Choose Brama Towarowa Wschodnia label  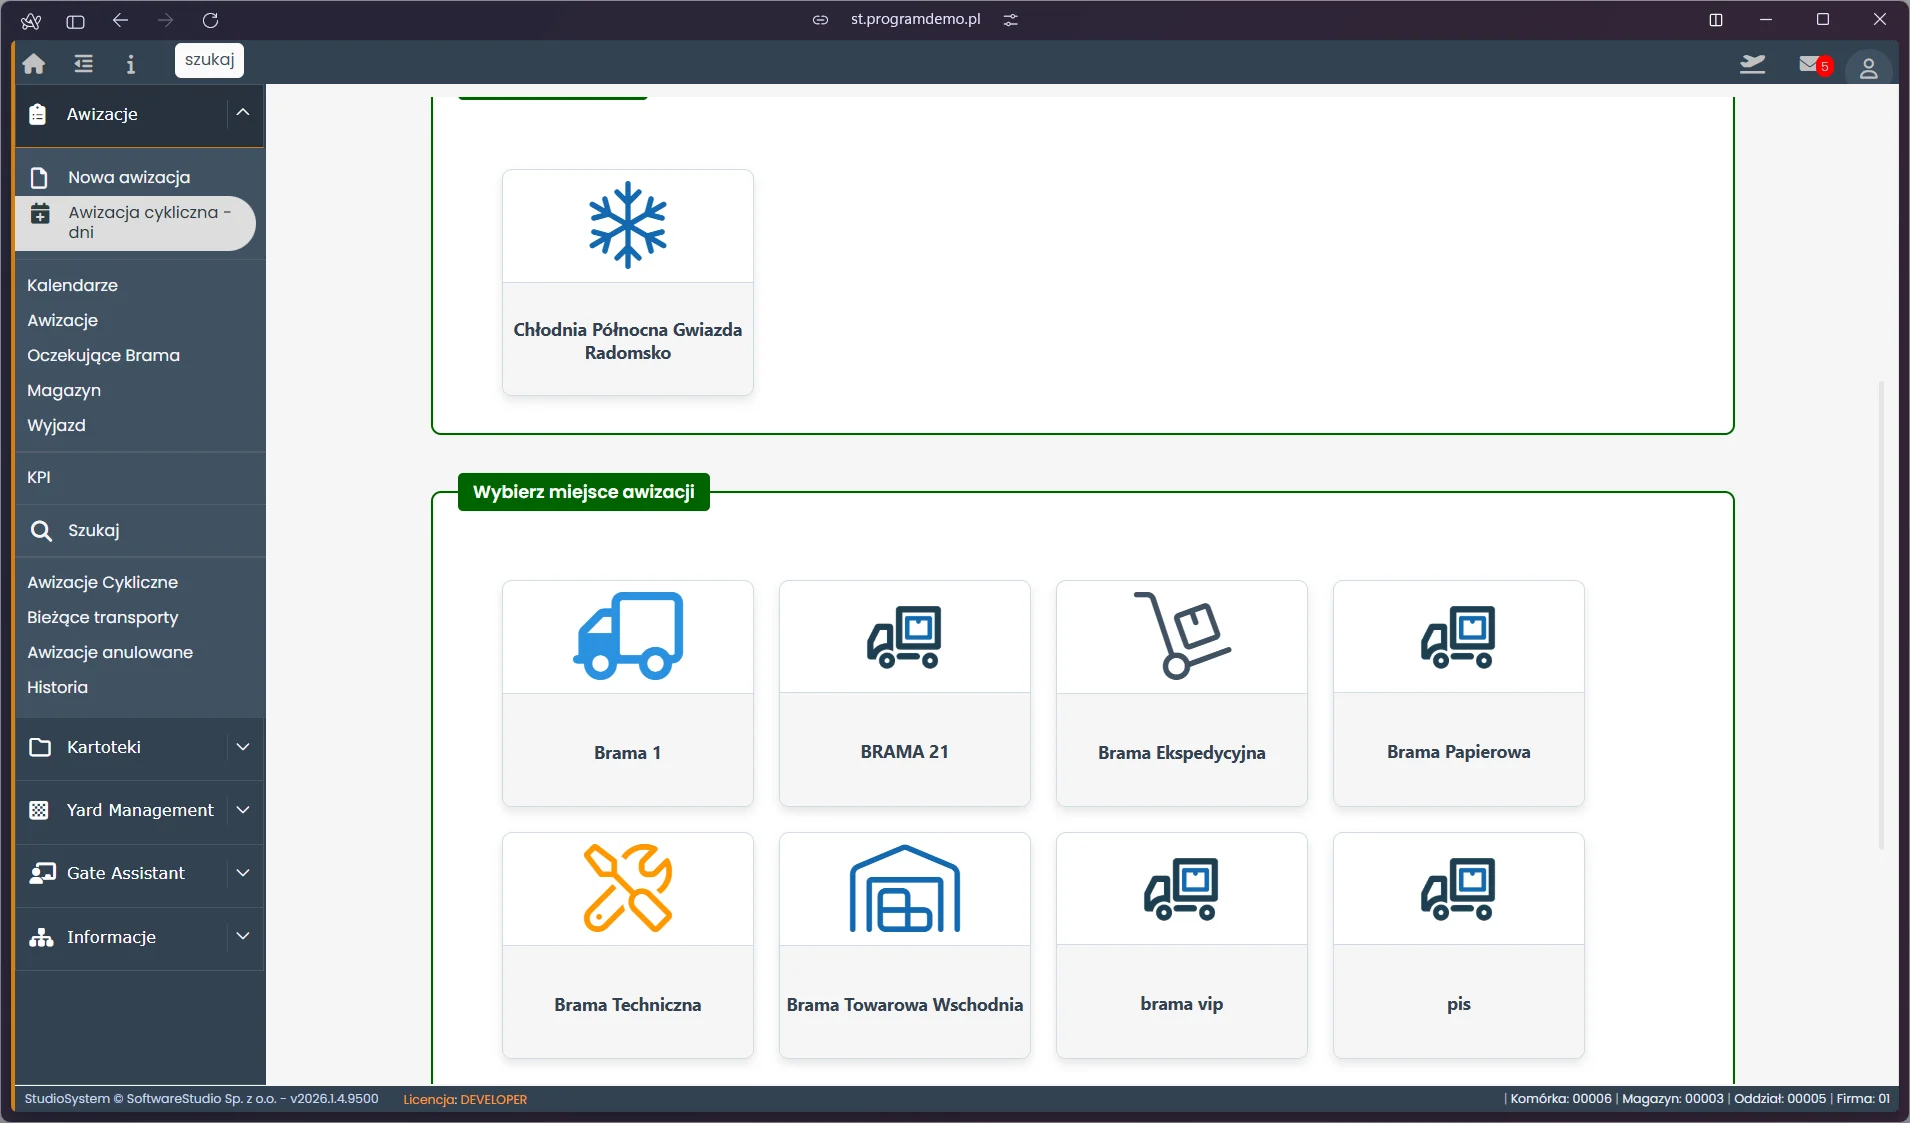[905, 1005]
